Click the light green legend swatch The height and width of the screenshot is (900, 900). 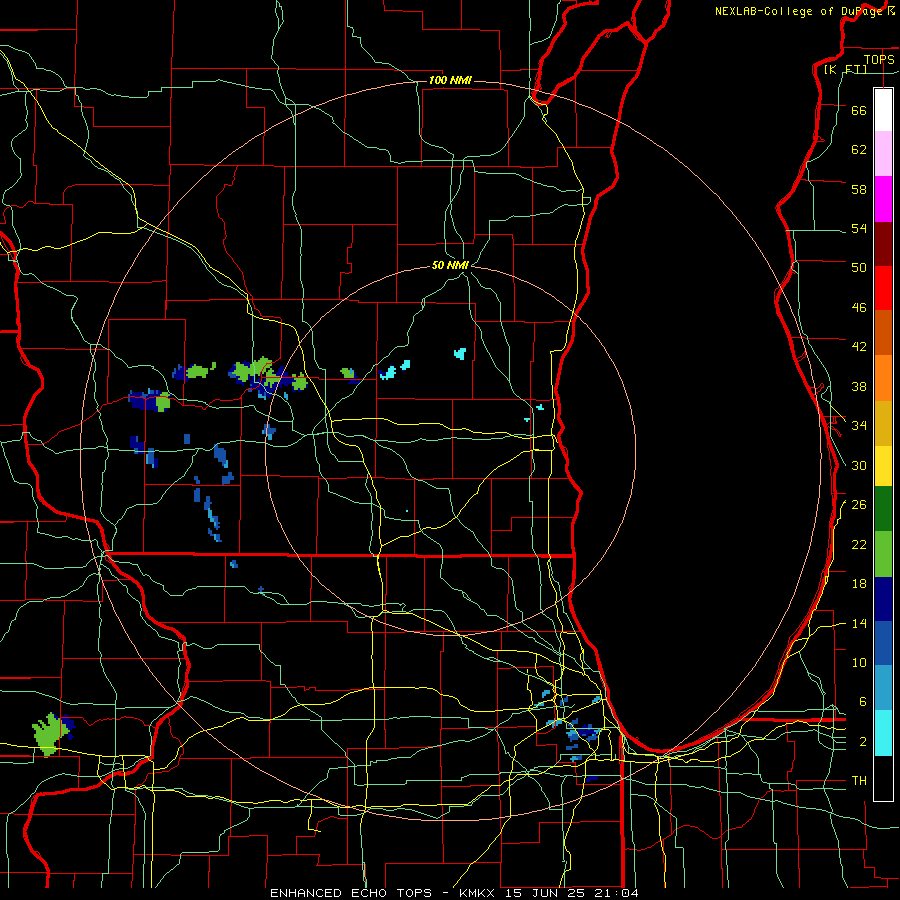point(883,554)
